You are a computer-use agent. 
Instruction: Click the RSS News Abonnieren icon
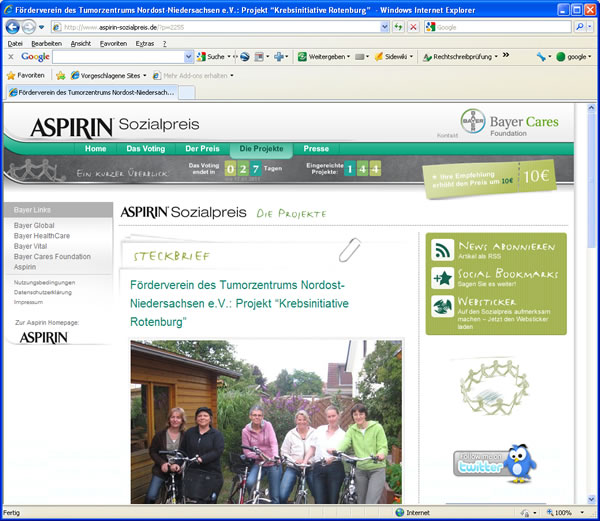[443, 250]
